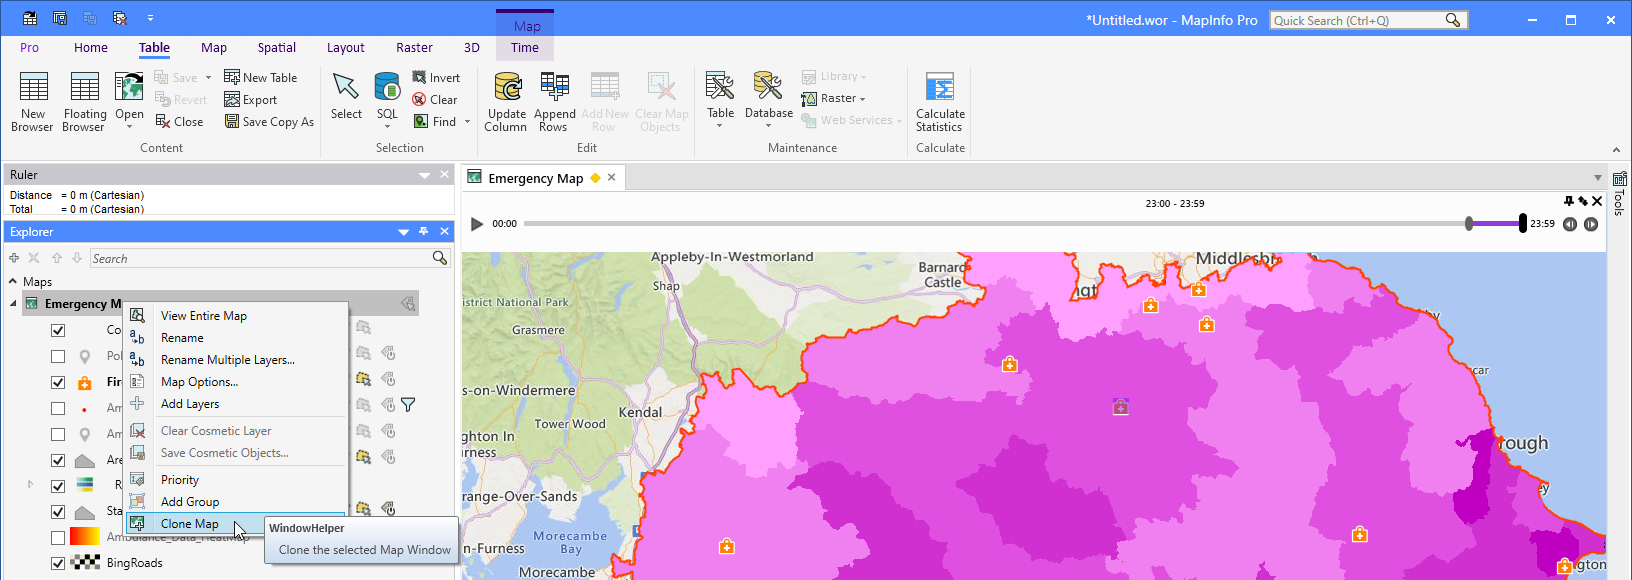This screenshot has height=580, width=1632.
Task: Step time backward one interval
Action: pyautogui.click(x=1570, y=224)
